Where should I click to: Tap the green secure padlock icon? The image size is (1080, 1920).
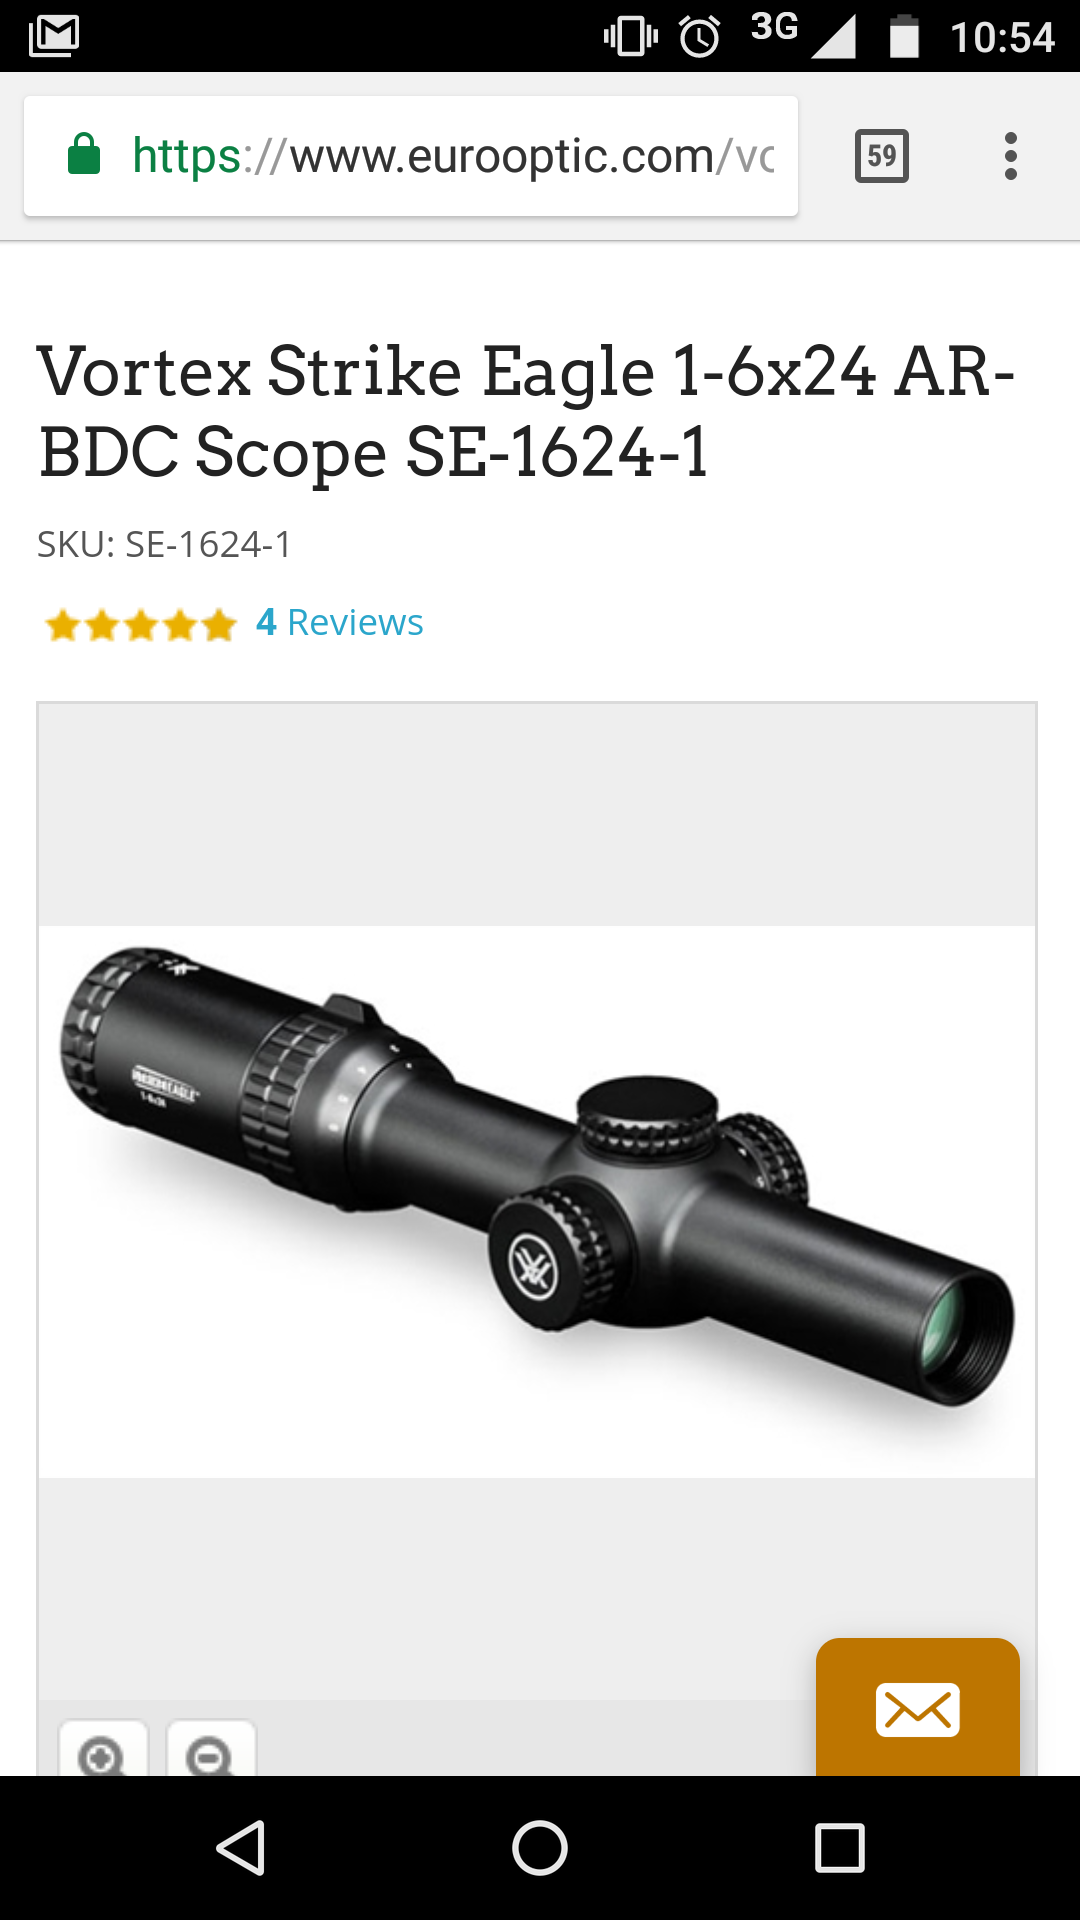[x=84, y=155]
